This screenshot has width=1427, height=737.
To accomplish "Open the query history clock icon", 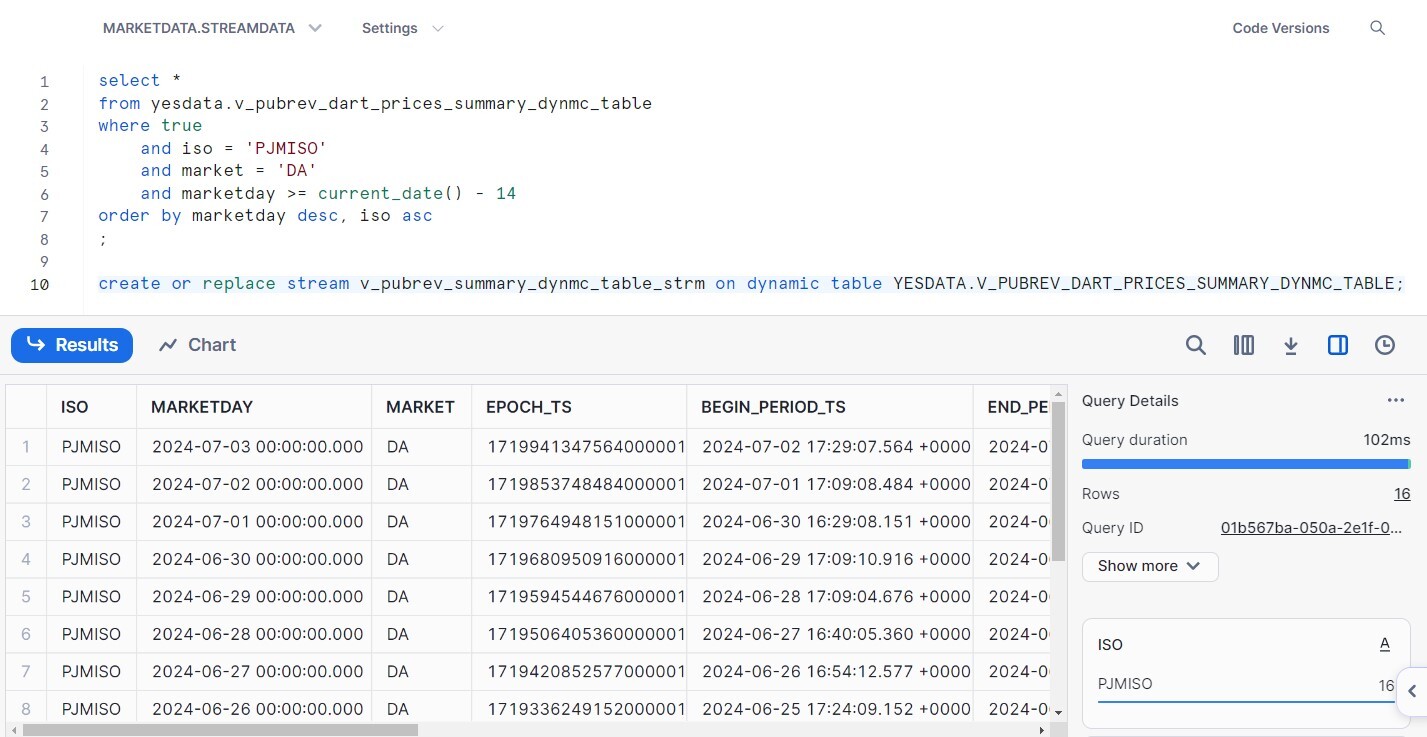I will 1385,345.
